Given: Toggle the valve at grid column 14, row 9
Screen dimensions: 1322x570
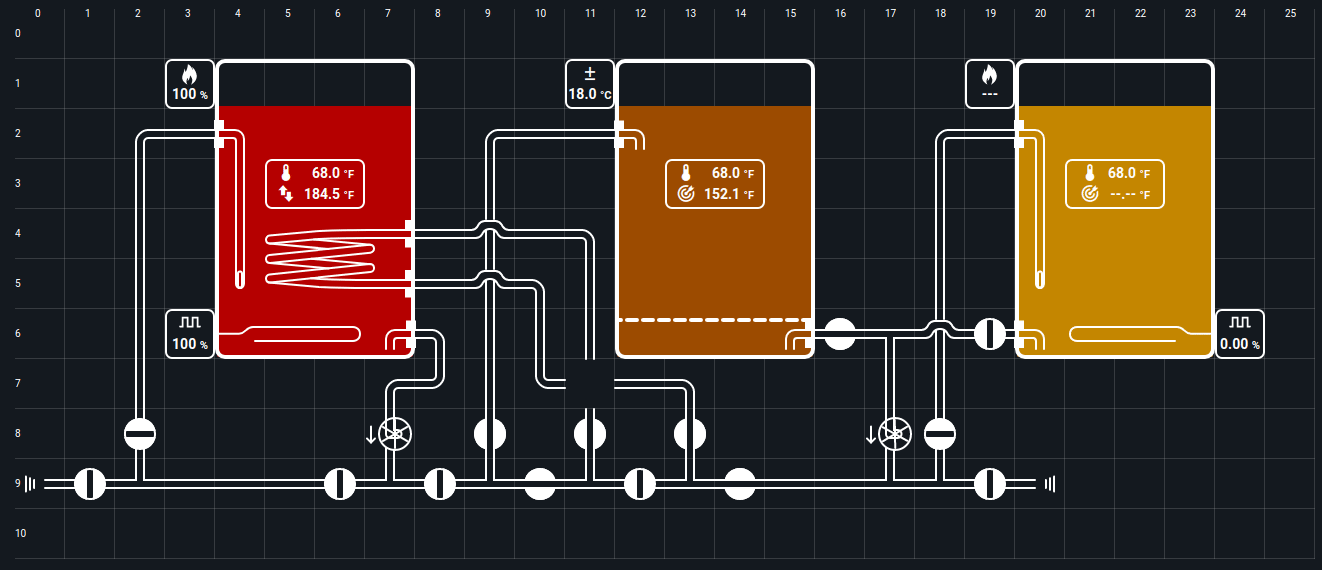Looking at the screenshot, I should (x=740, y=484).
